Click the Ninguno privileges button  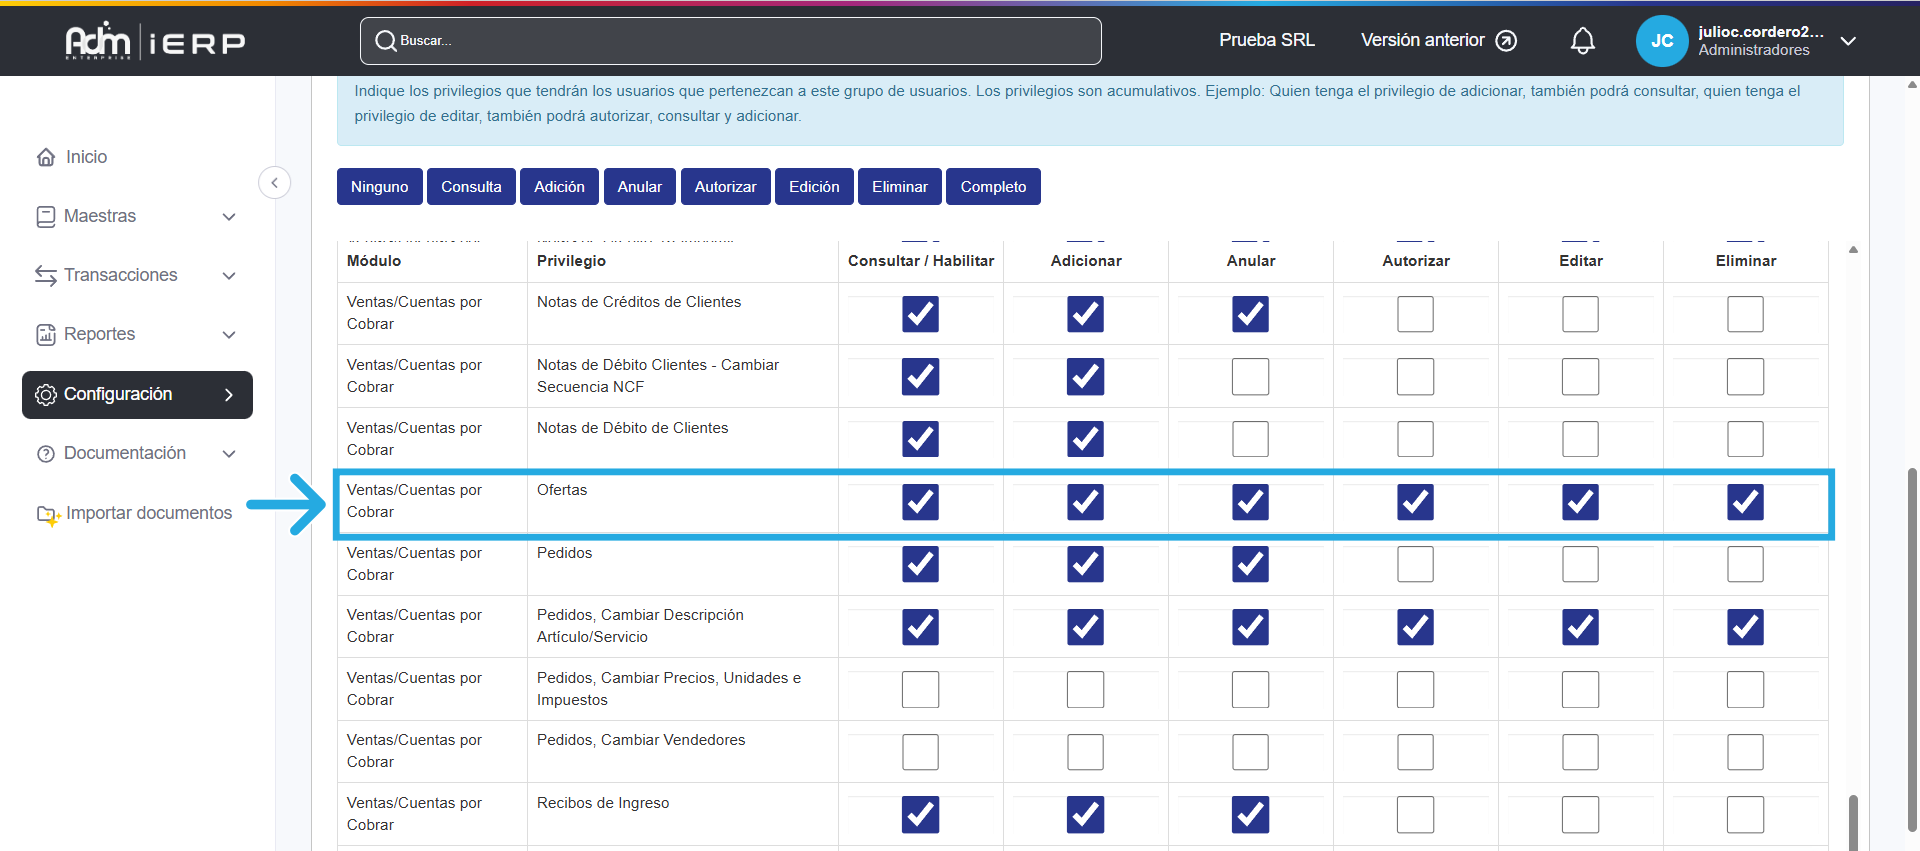tap(379, 187)
